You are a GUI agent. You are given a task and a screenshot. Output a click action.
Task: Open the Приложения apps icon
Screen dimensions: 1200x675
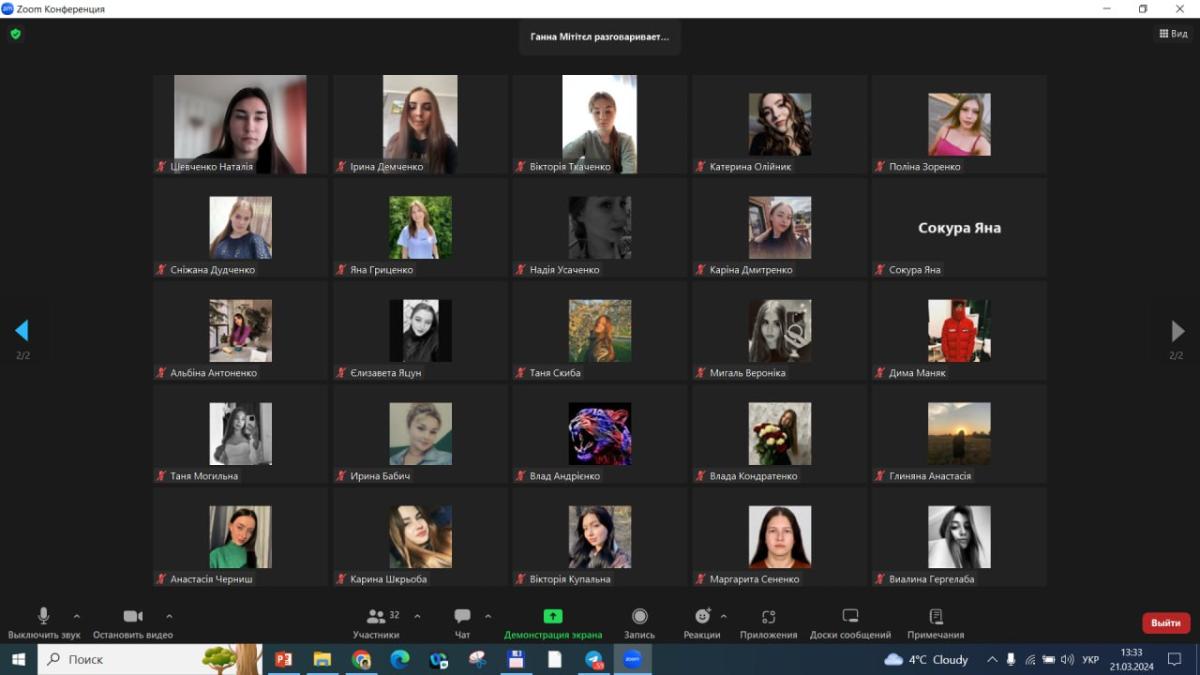768,617
